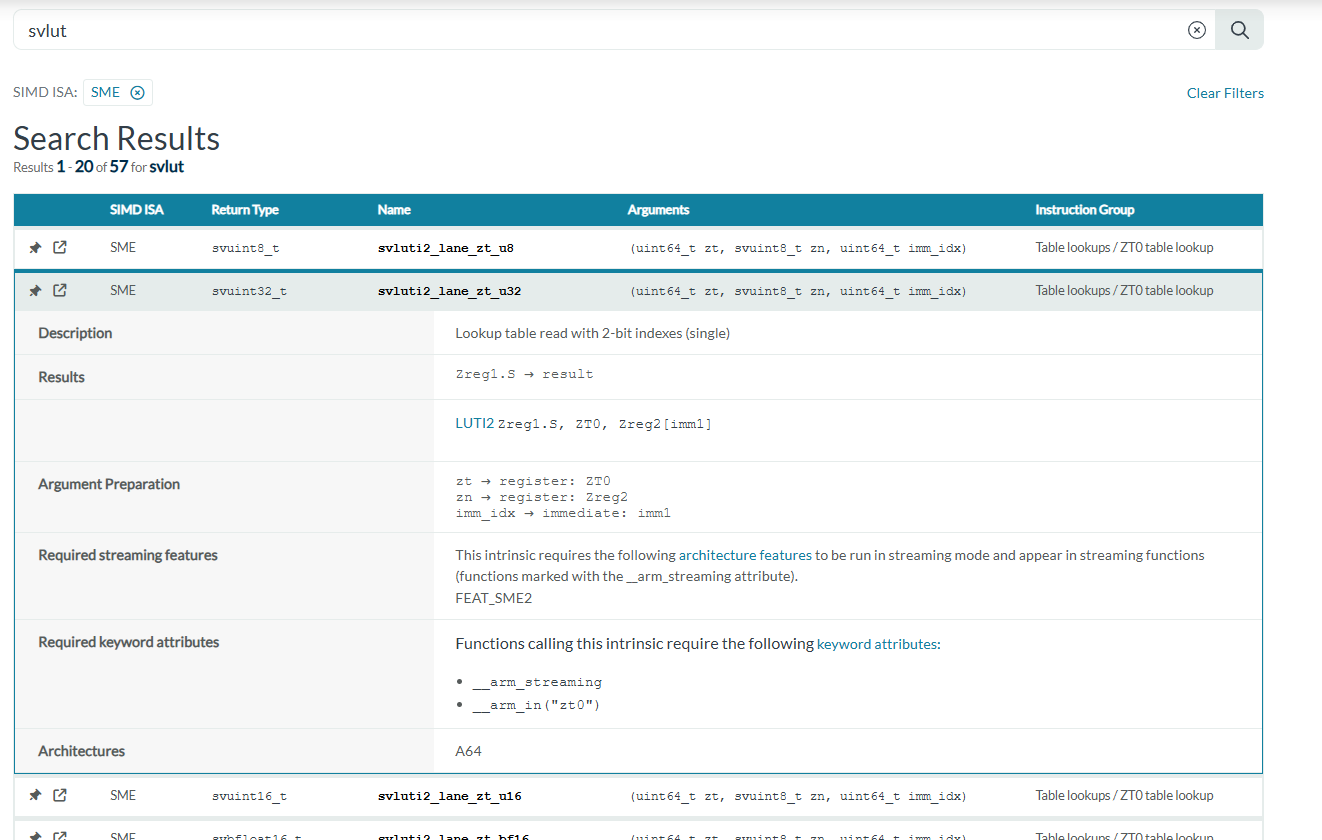The image size is (1322, 840).
Task: Follow the keyword attributes link
Action: coord(876,644)
